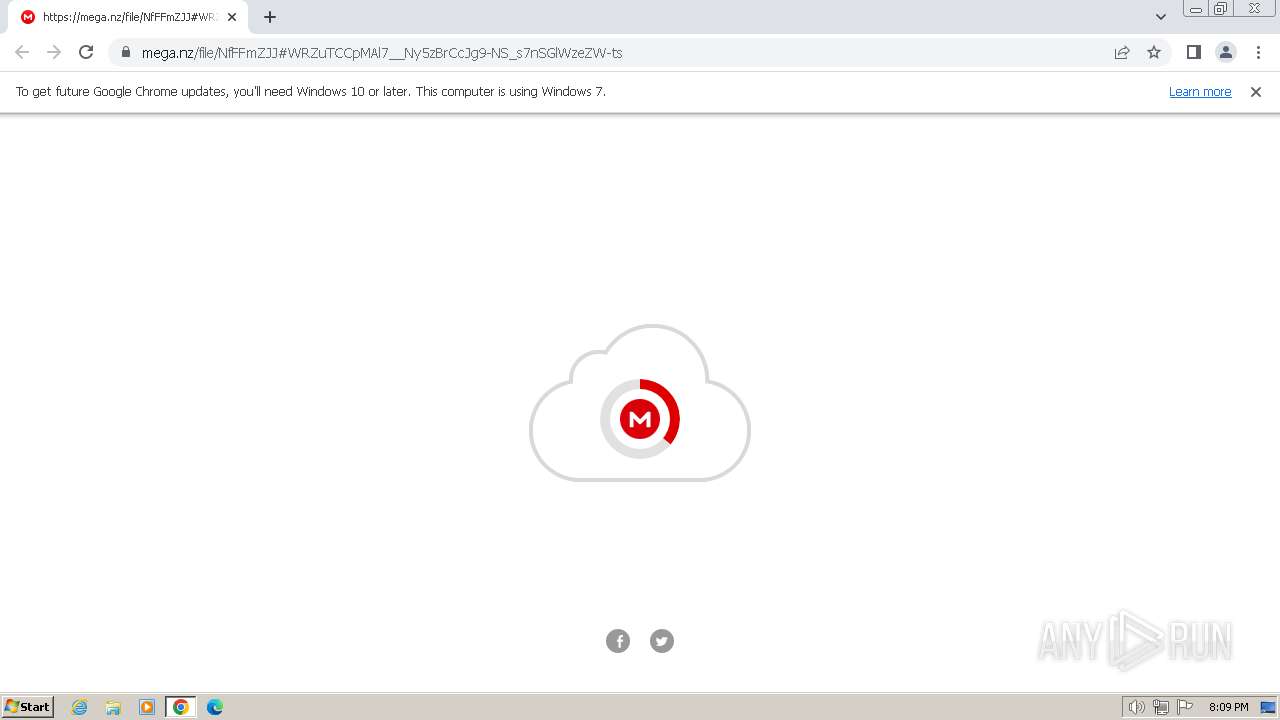Viewport: 1280px width, 720px height.
Task: Close the mega.nz tab
Action: point(232,17)
